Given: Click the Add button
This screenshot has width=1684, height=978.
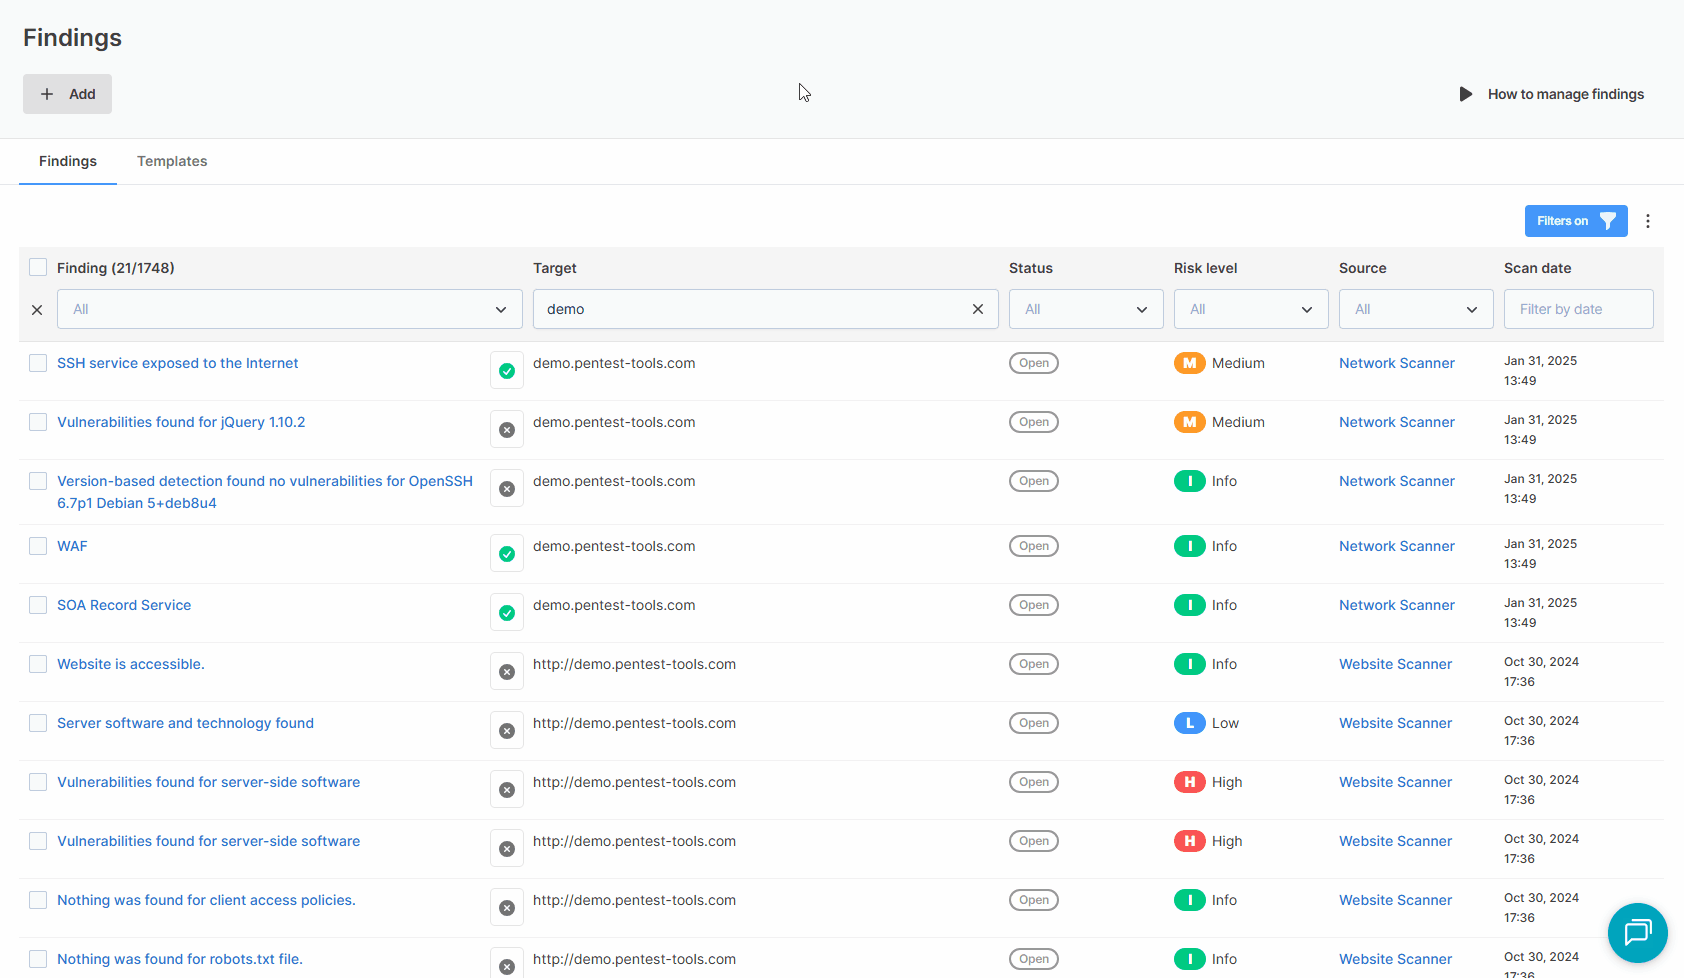Looking at the screenshot, I should click(67, 94).
